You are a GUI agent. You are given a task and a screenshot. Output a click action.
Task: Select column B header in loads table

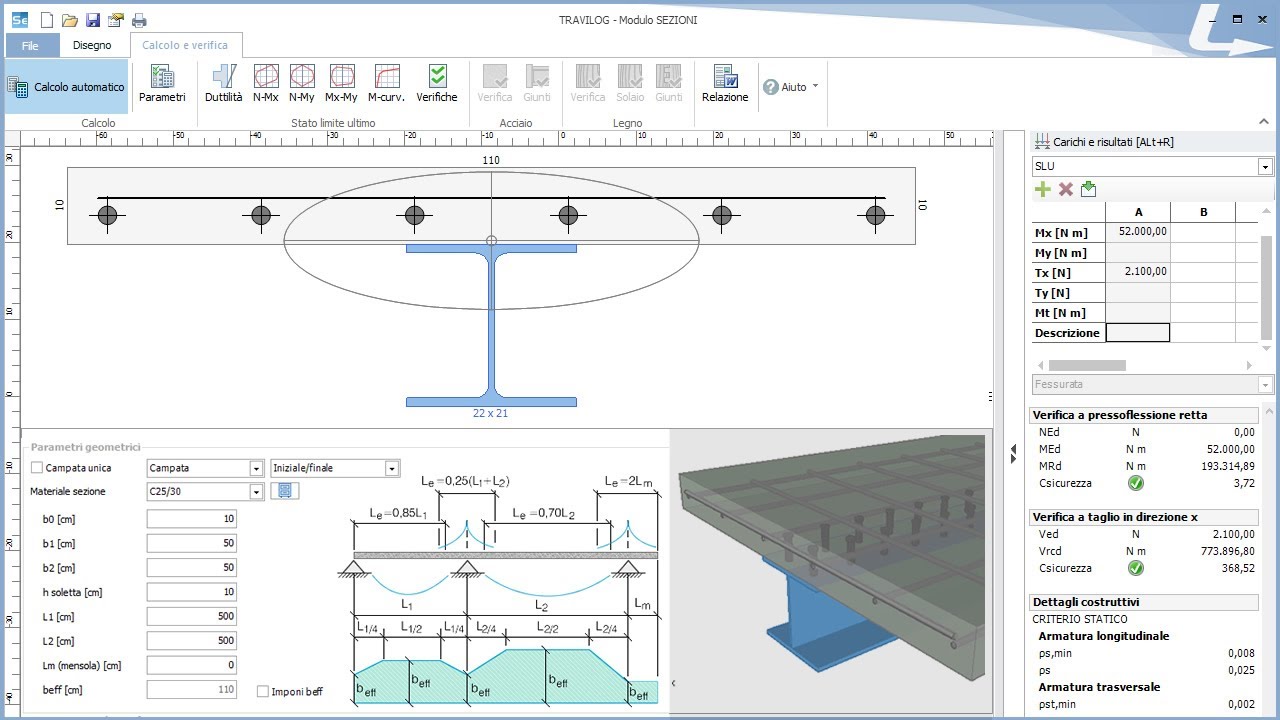pyautogui.click(x=1203, y=212)
